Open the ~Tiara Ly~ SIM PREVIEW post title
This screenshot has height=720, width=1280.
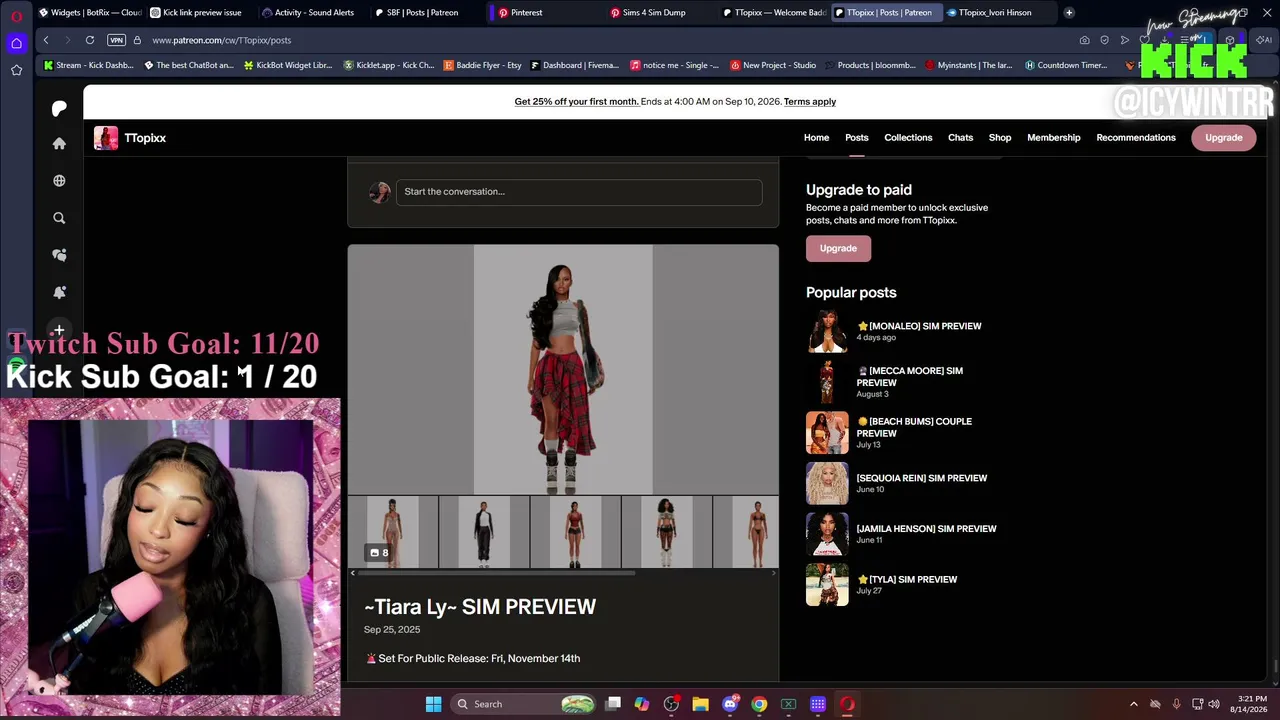coord(480,607)
